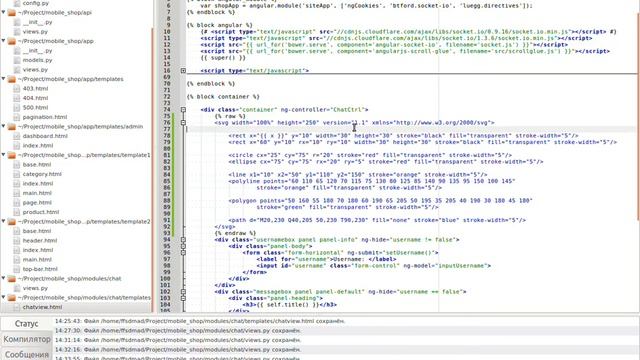Click file icon beside product.html

17,212
